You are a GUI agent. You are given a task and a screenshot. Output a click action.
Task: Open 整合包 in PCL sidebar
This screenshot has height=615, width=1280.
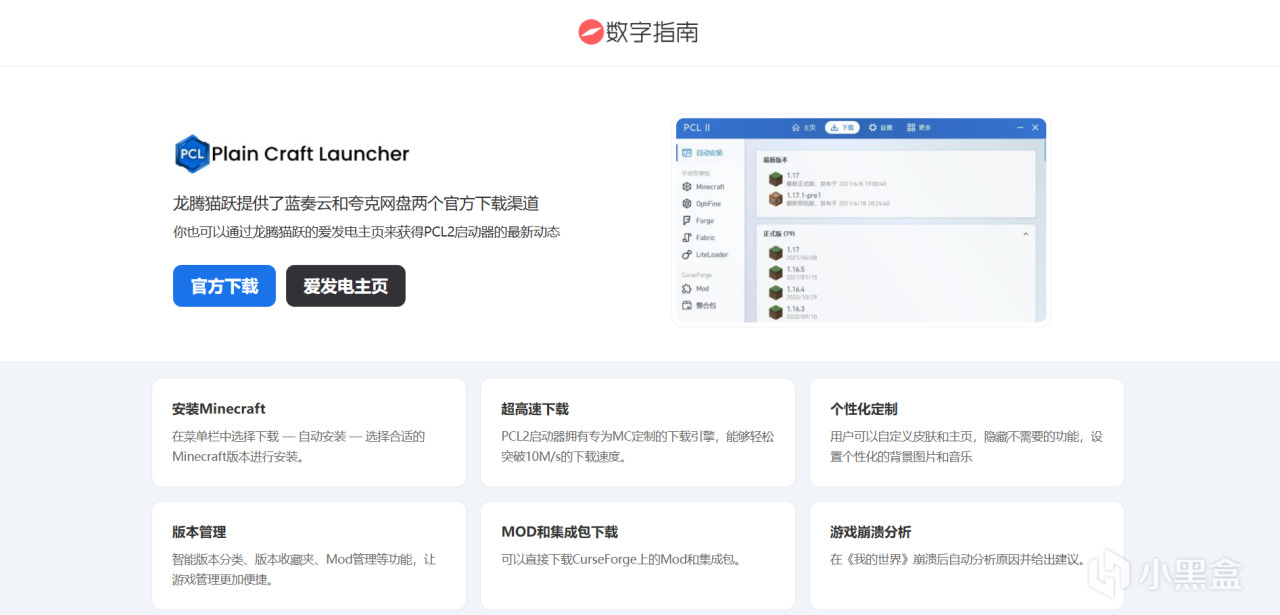(x=699, y=305)
